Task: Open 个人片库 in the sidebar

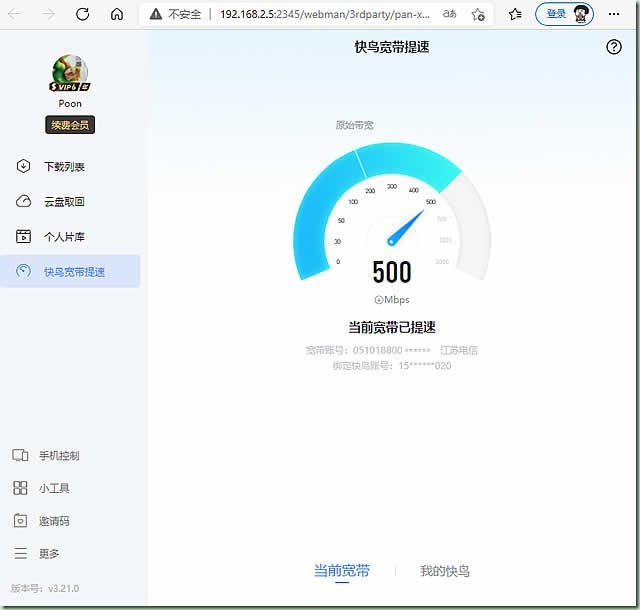Action: click(64, 237)
